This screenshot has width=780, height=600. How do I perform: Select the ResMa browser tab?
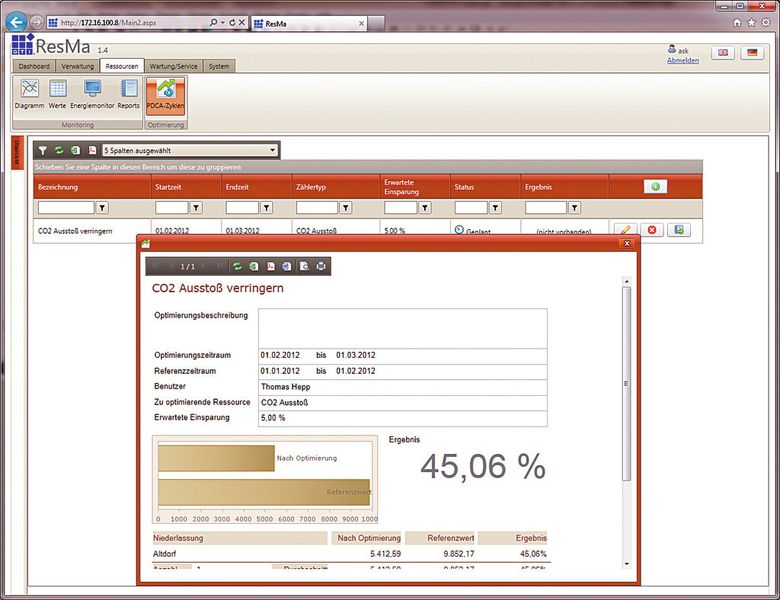click(309, 23)
